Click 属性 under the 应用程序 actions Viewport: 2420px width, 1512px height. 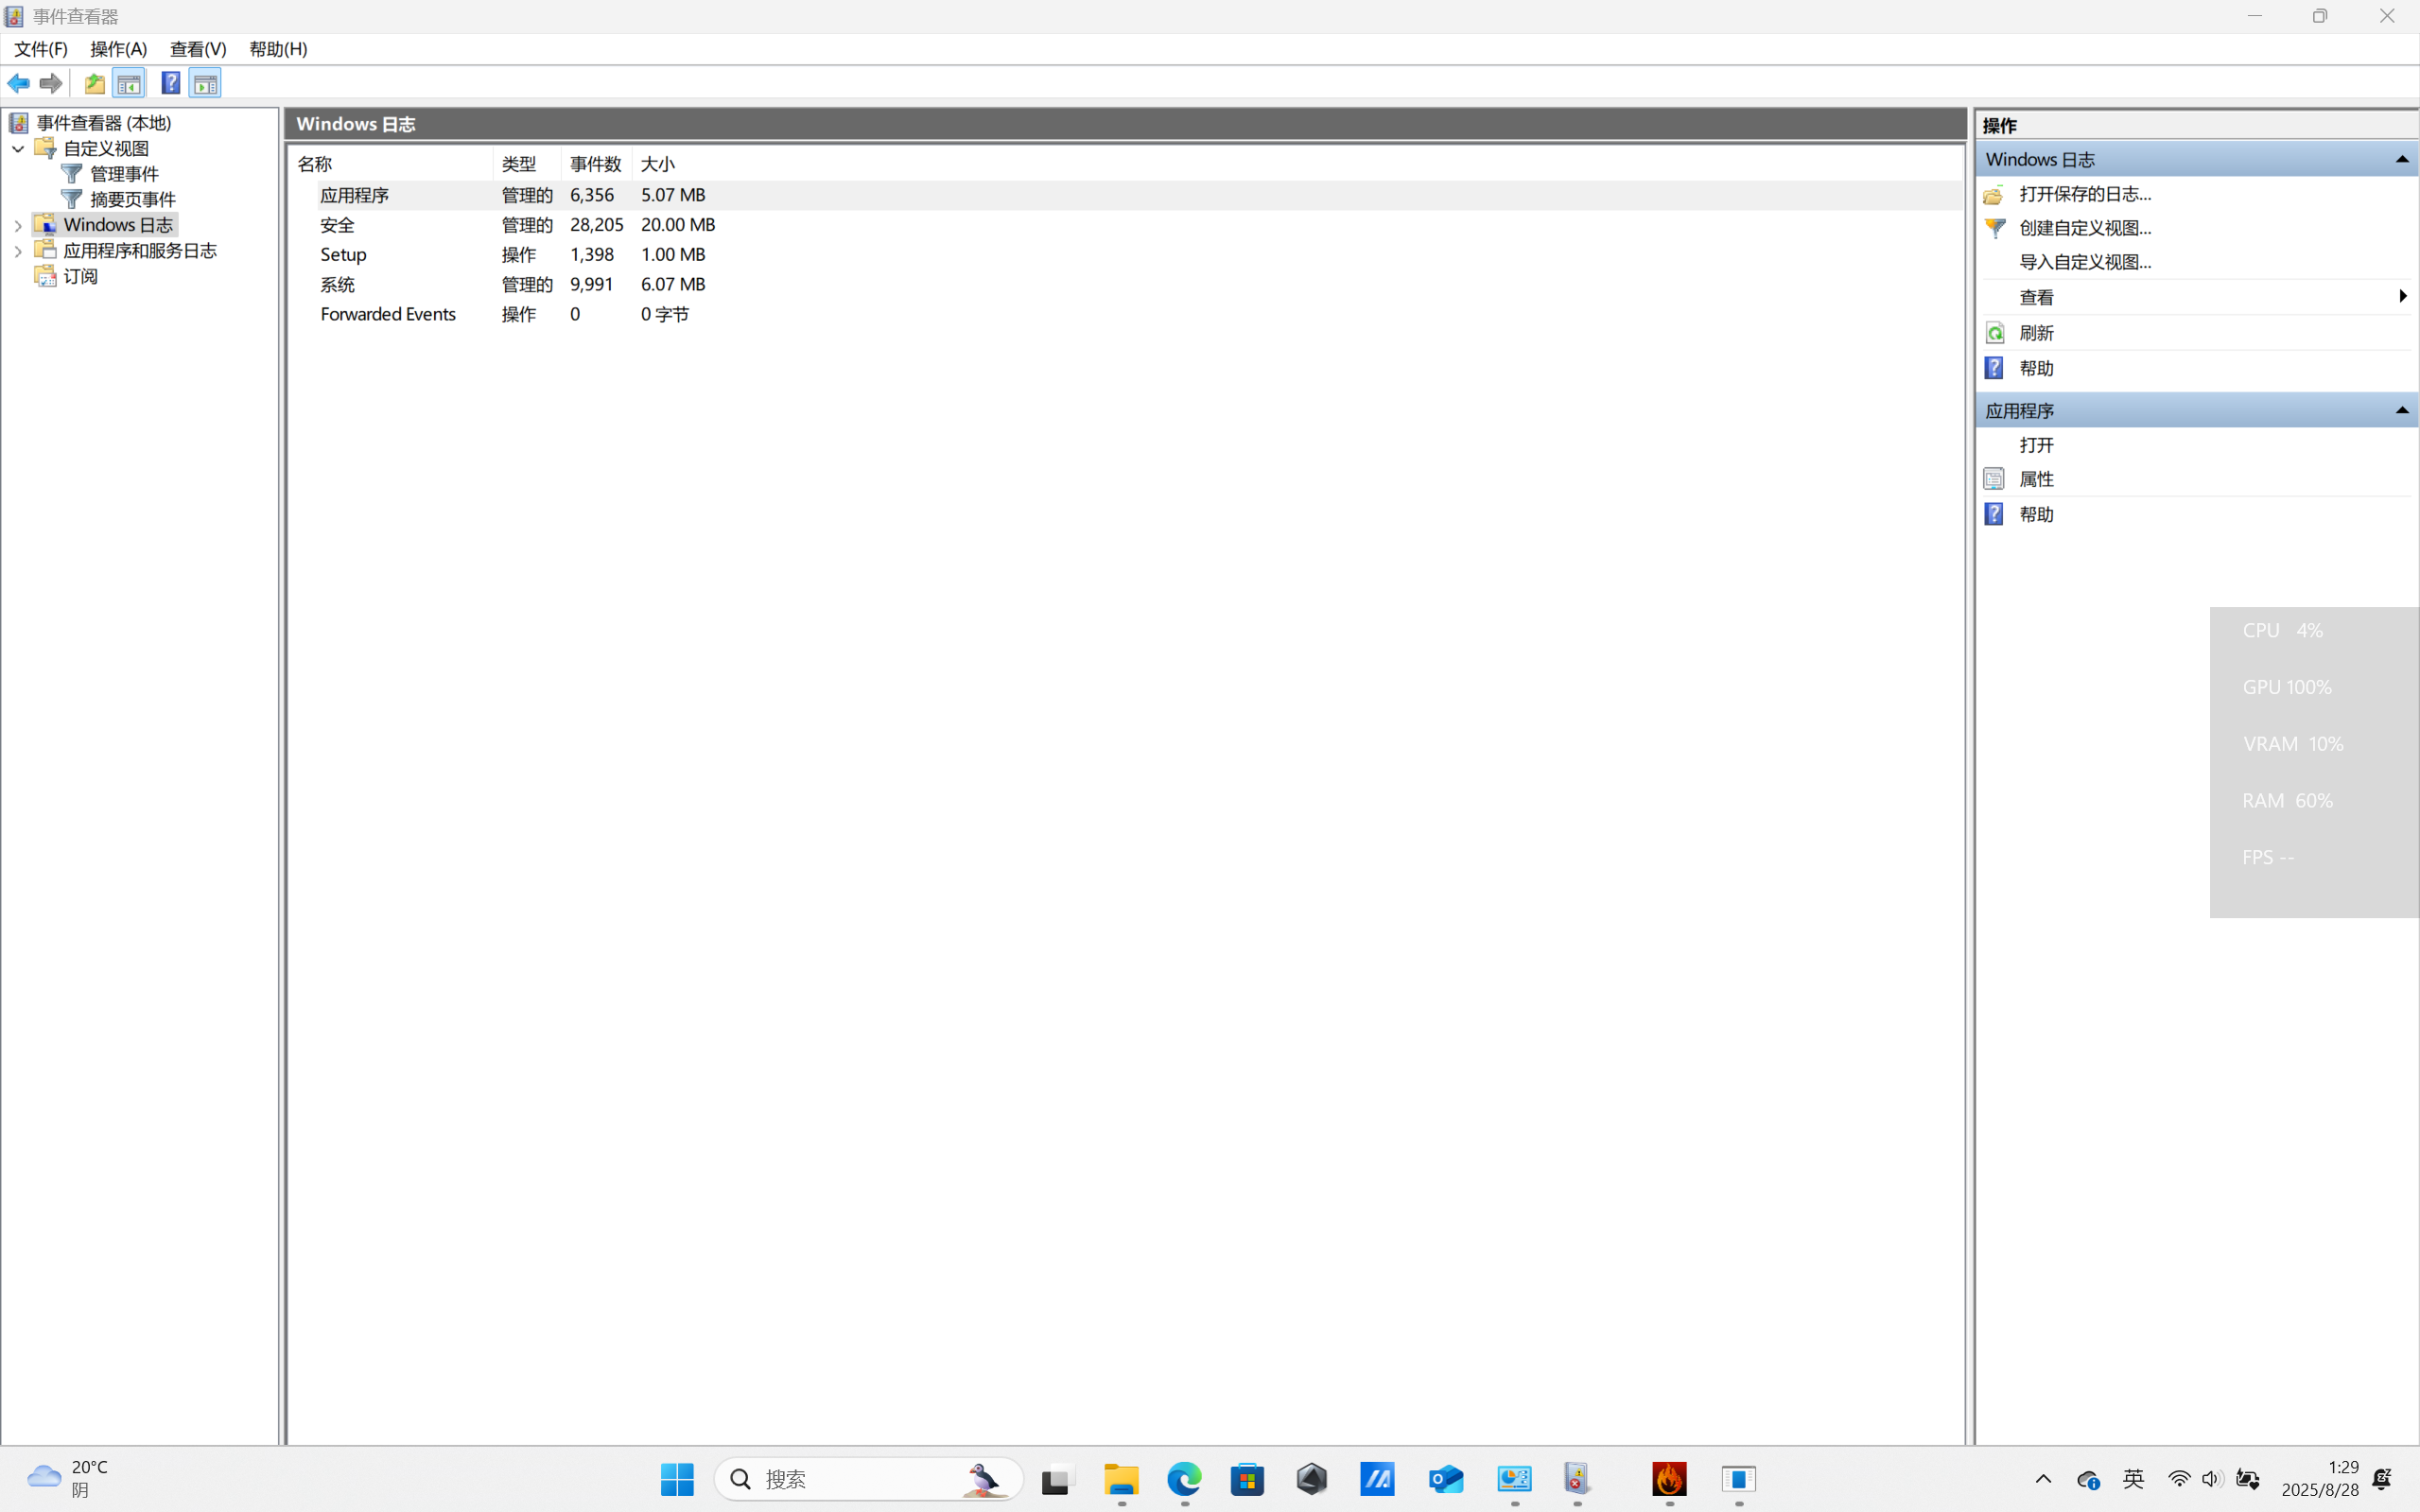pos(2036,479)
